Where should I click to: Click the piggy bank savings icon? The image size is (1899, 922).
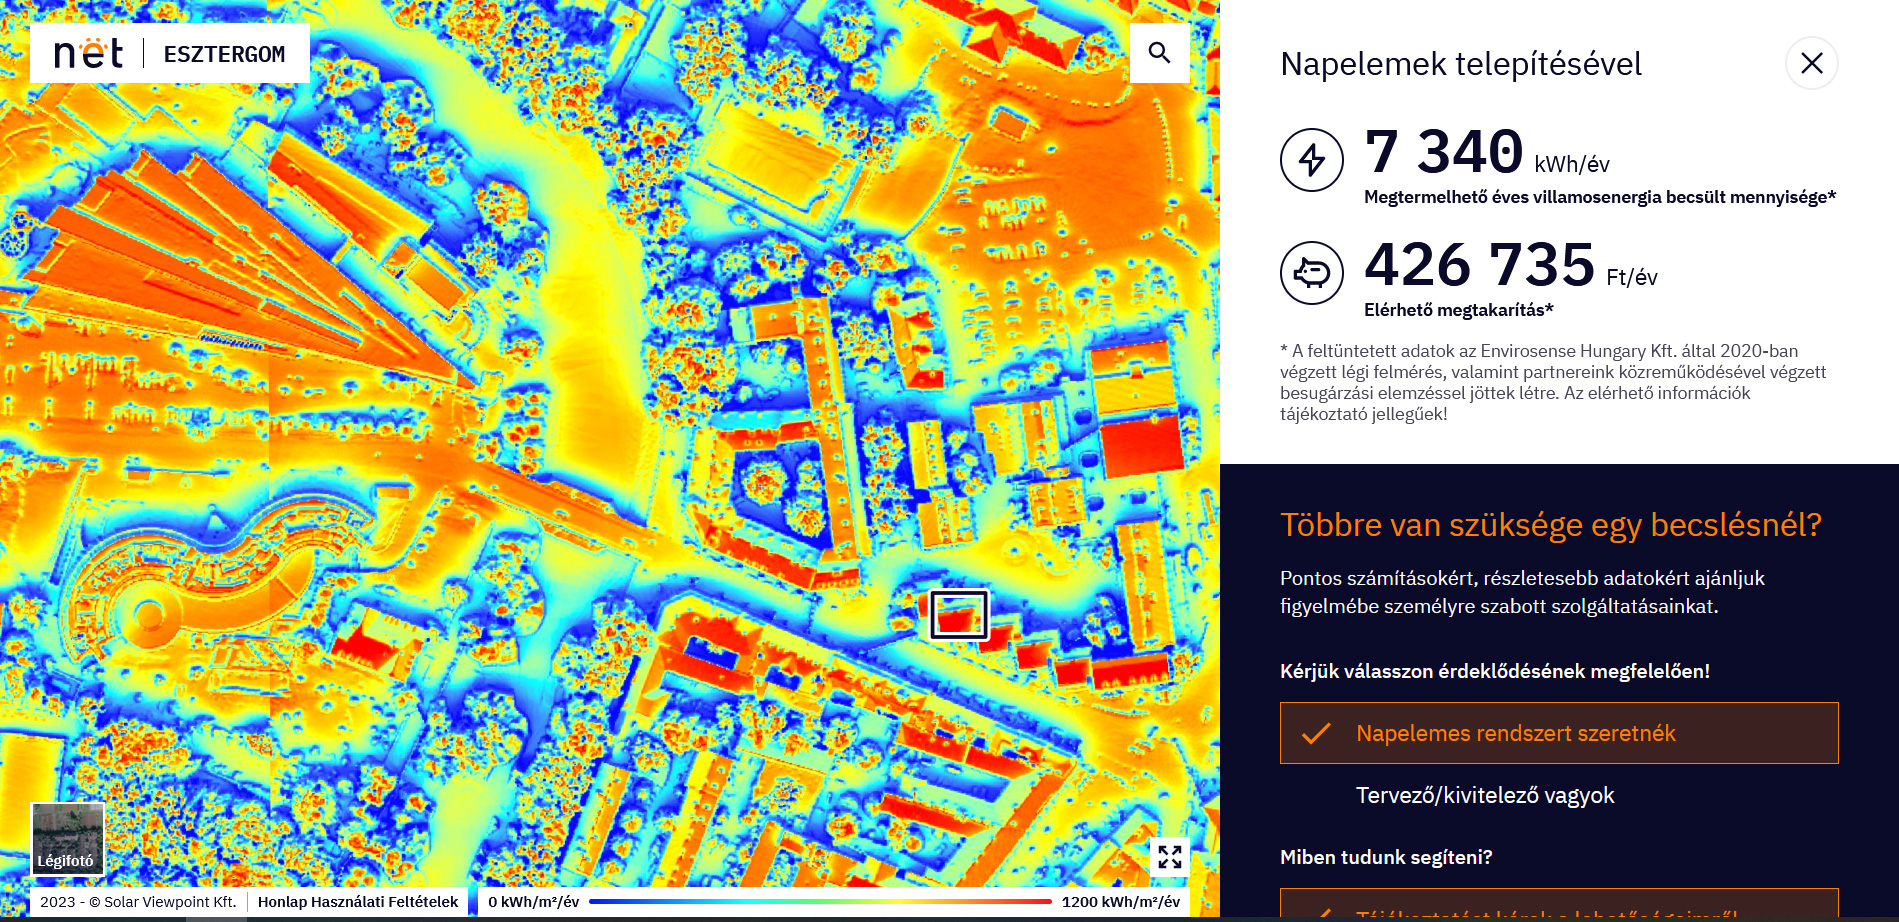(1311, 273)
